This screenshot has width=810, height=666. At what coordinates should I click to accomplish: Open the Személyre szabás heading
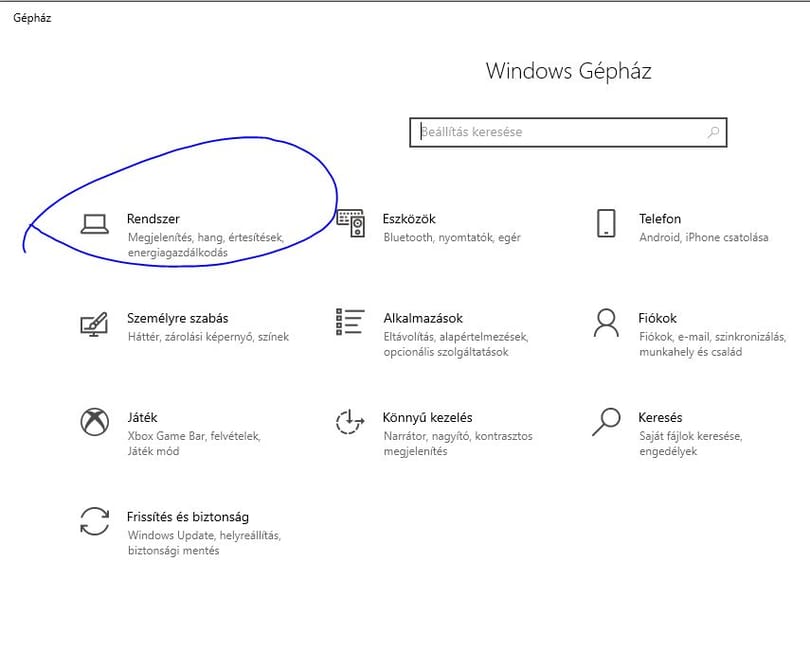point(178,318)
